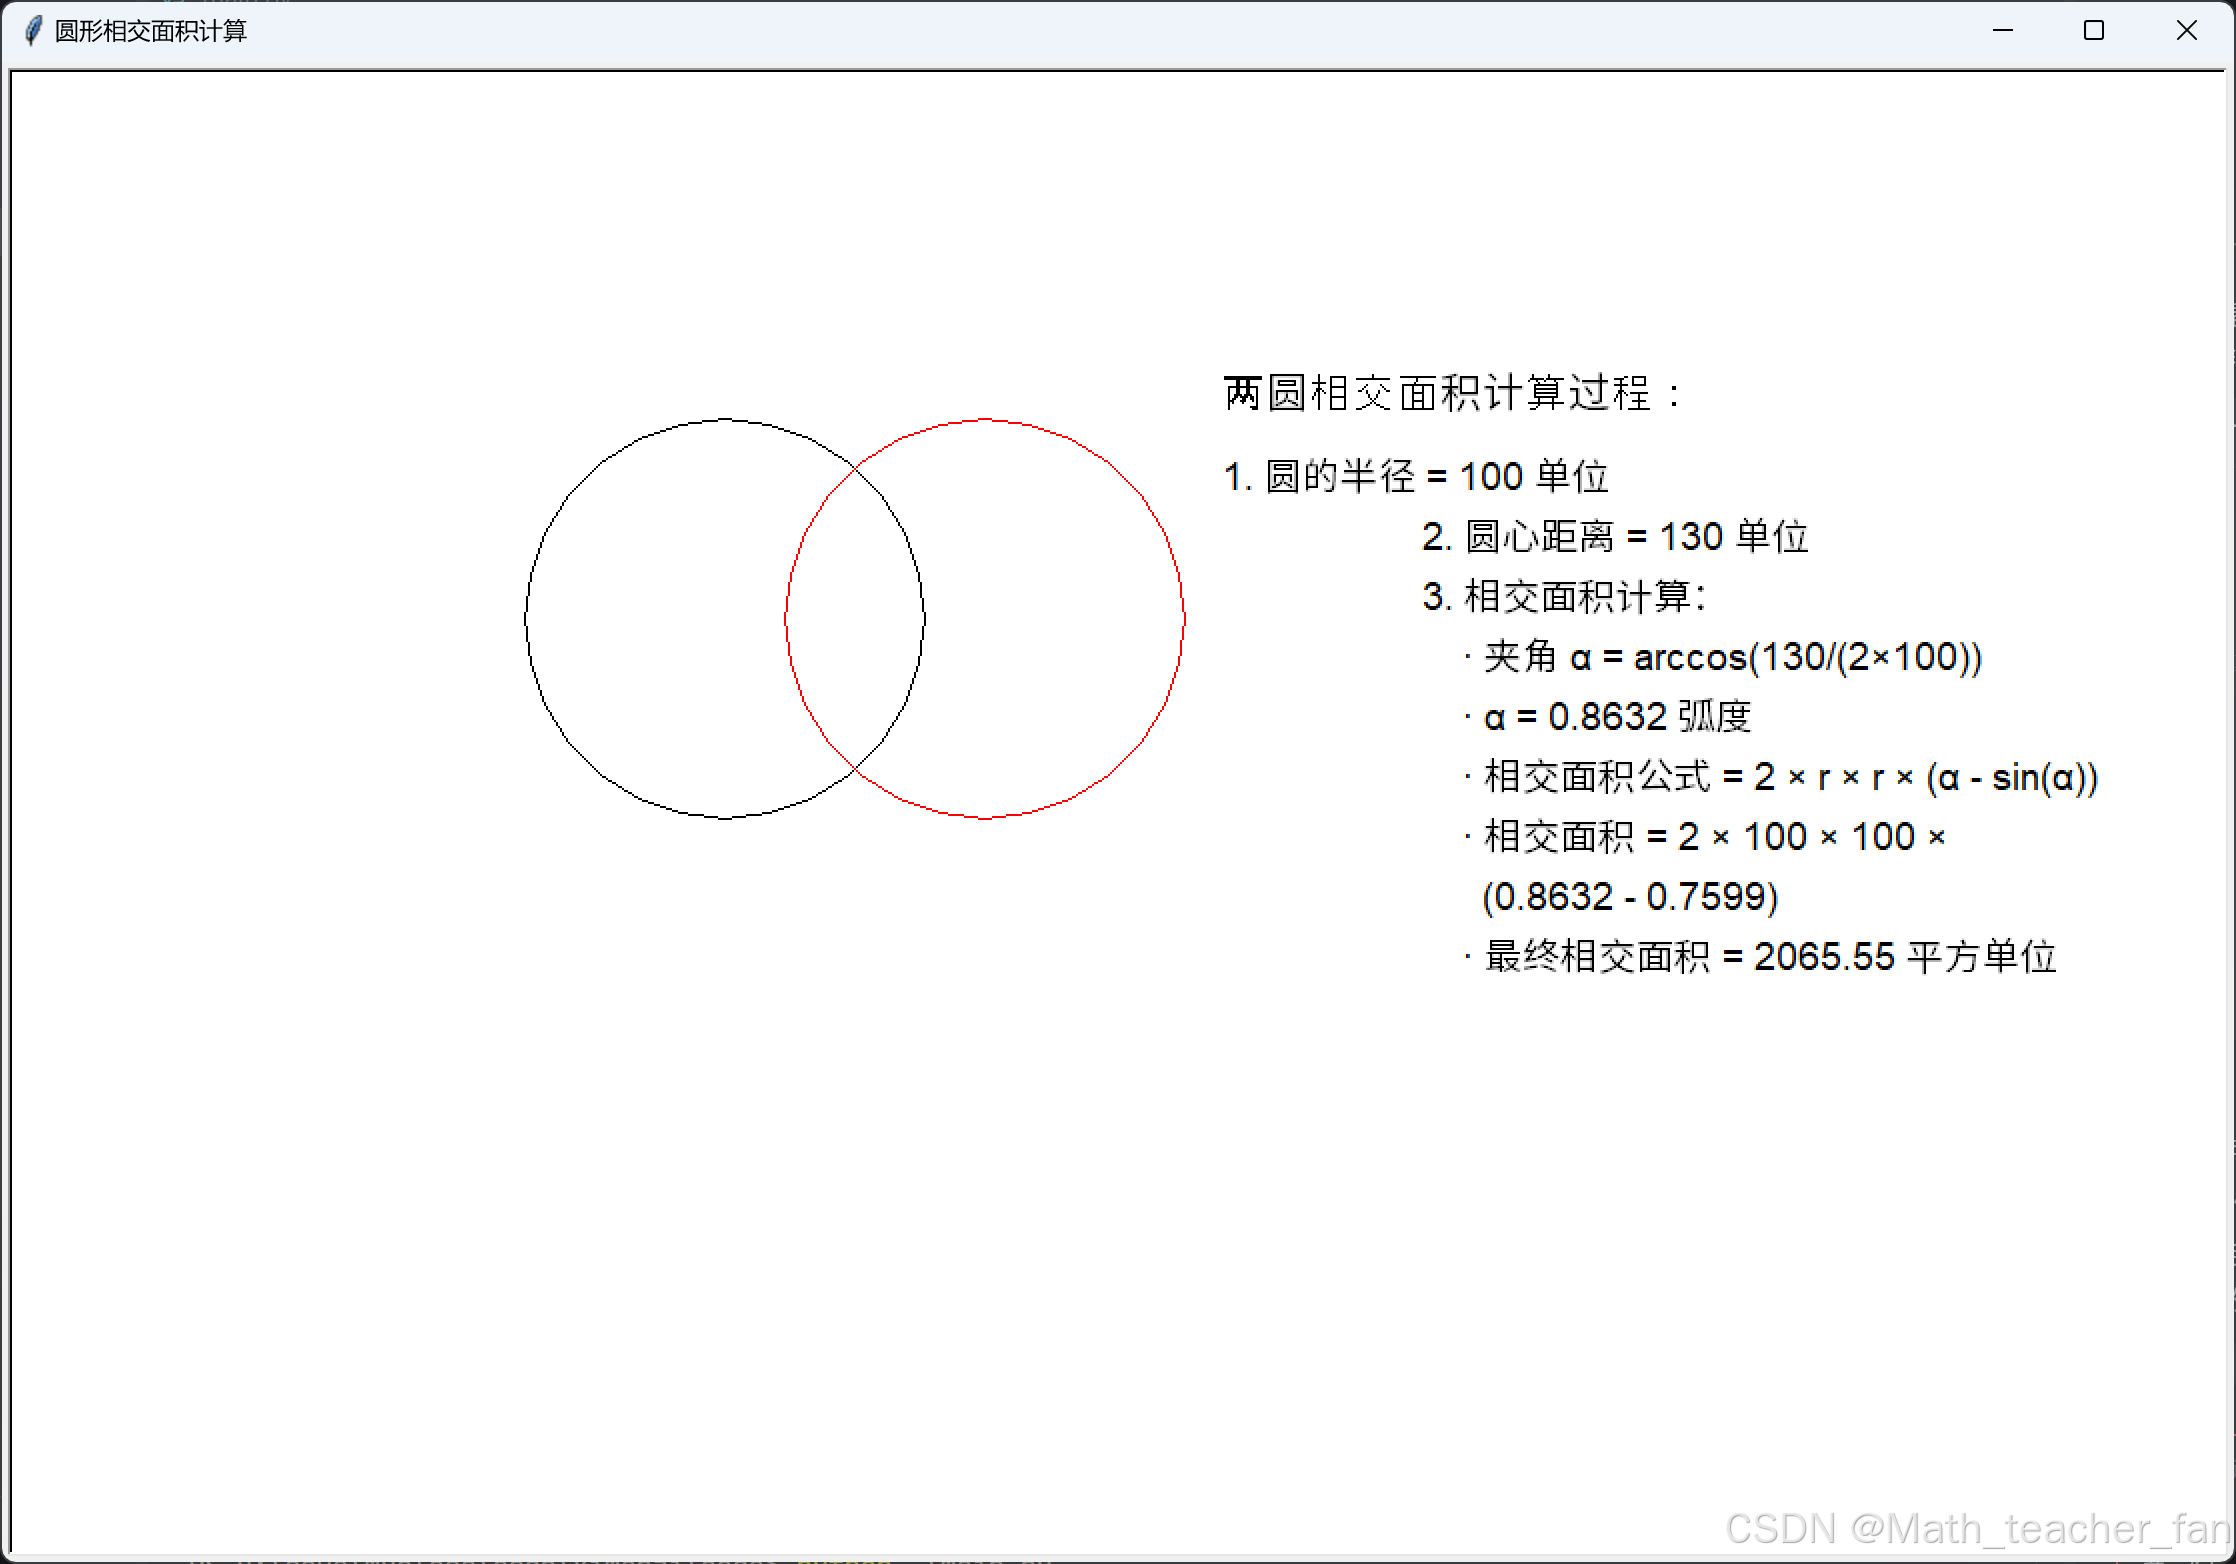The image size is (2236, 1564).
Task: Close the 圆形相交面积计算 window
Action: [2186, 31]
